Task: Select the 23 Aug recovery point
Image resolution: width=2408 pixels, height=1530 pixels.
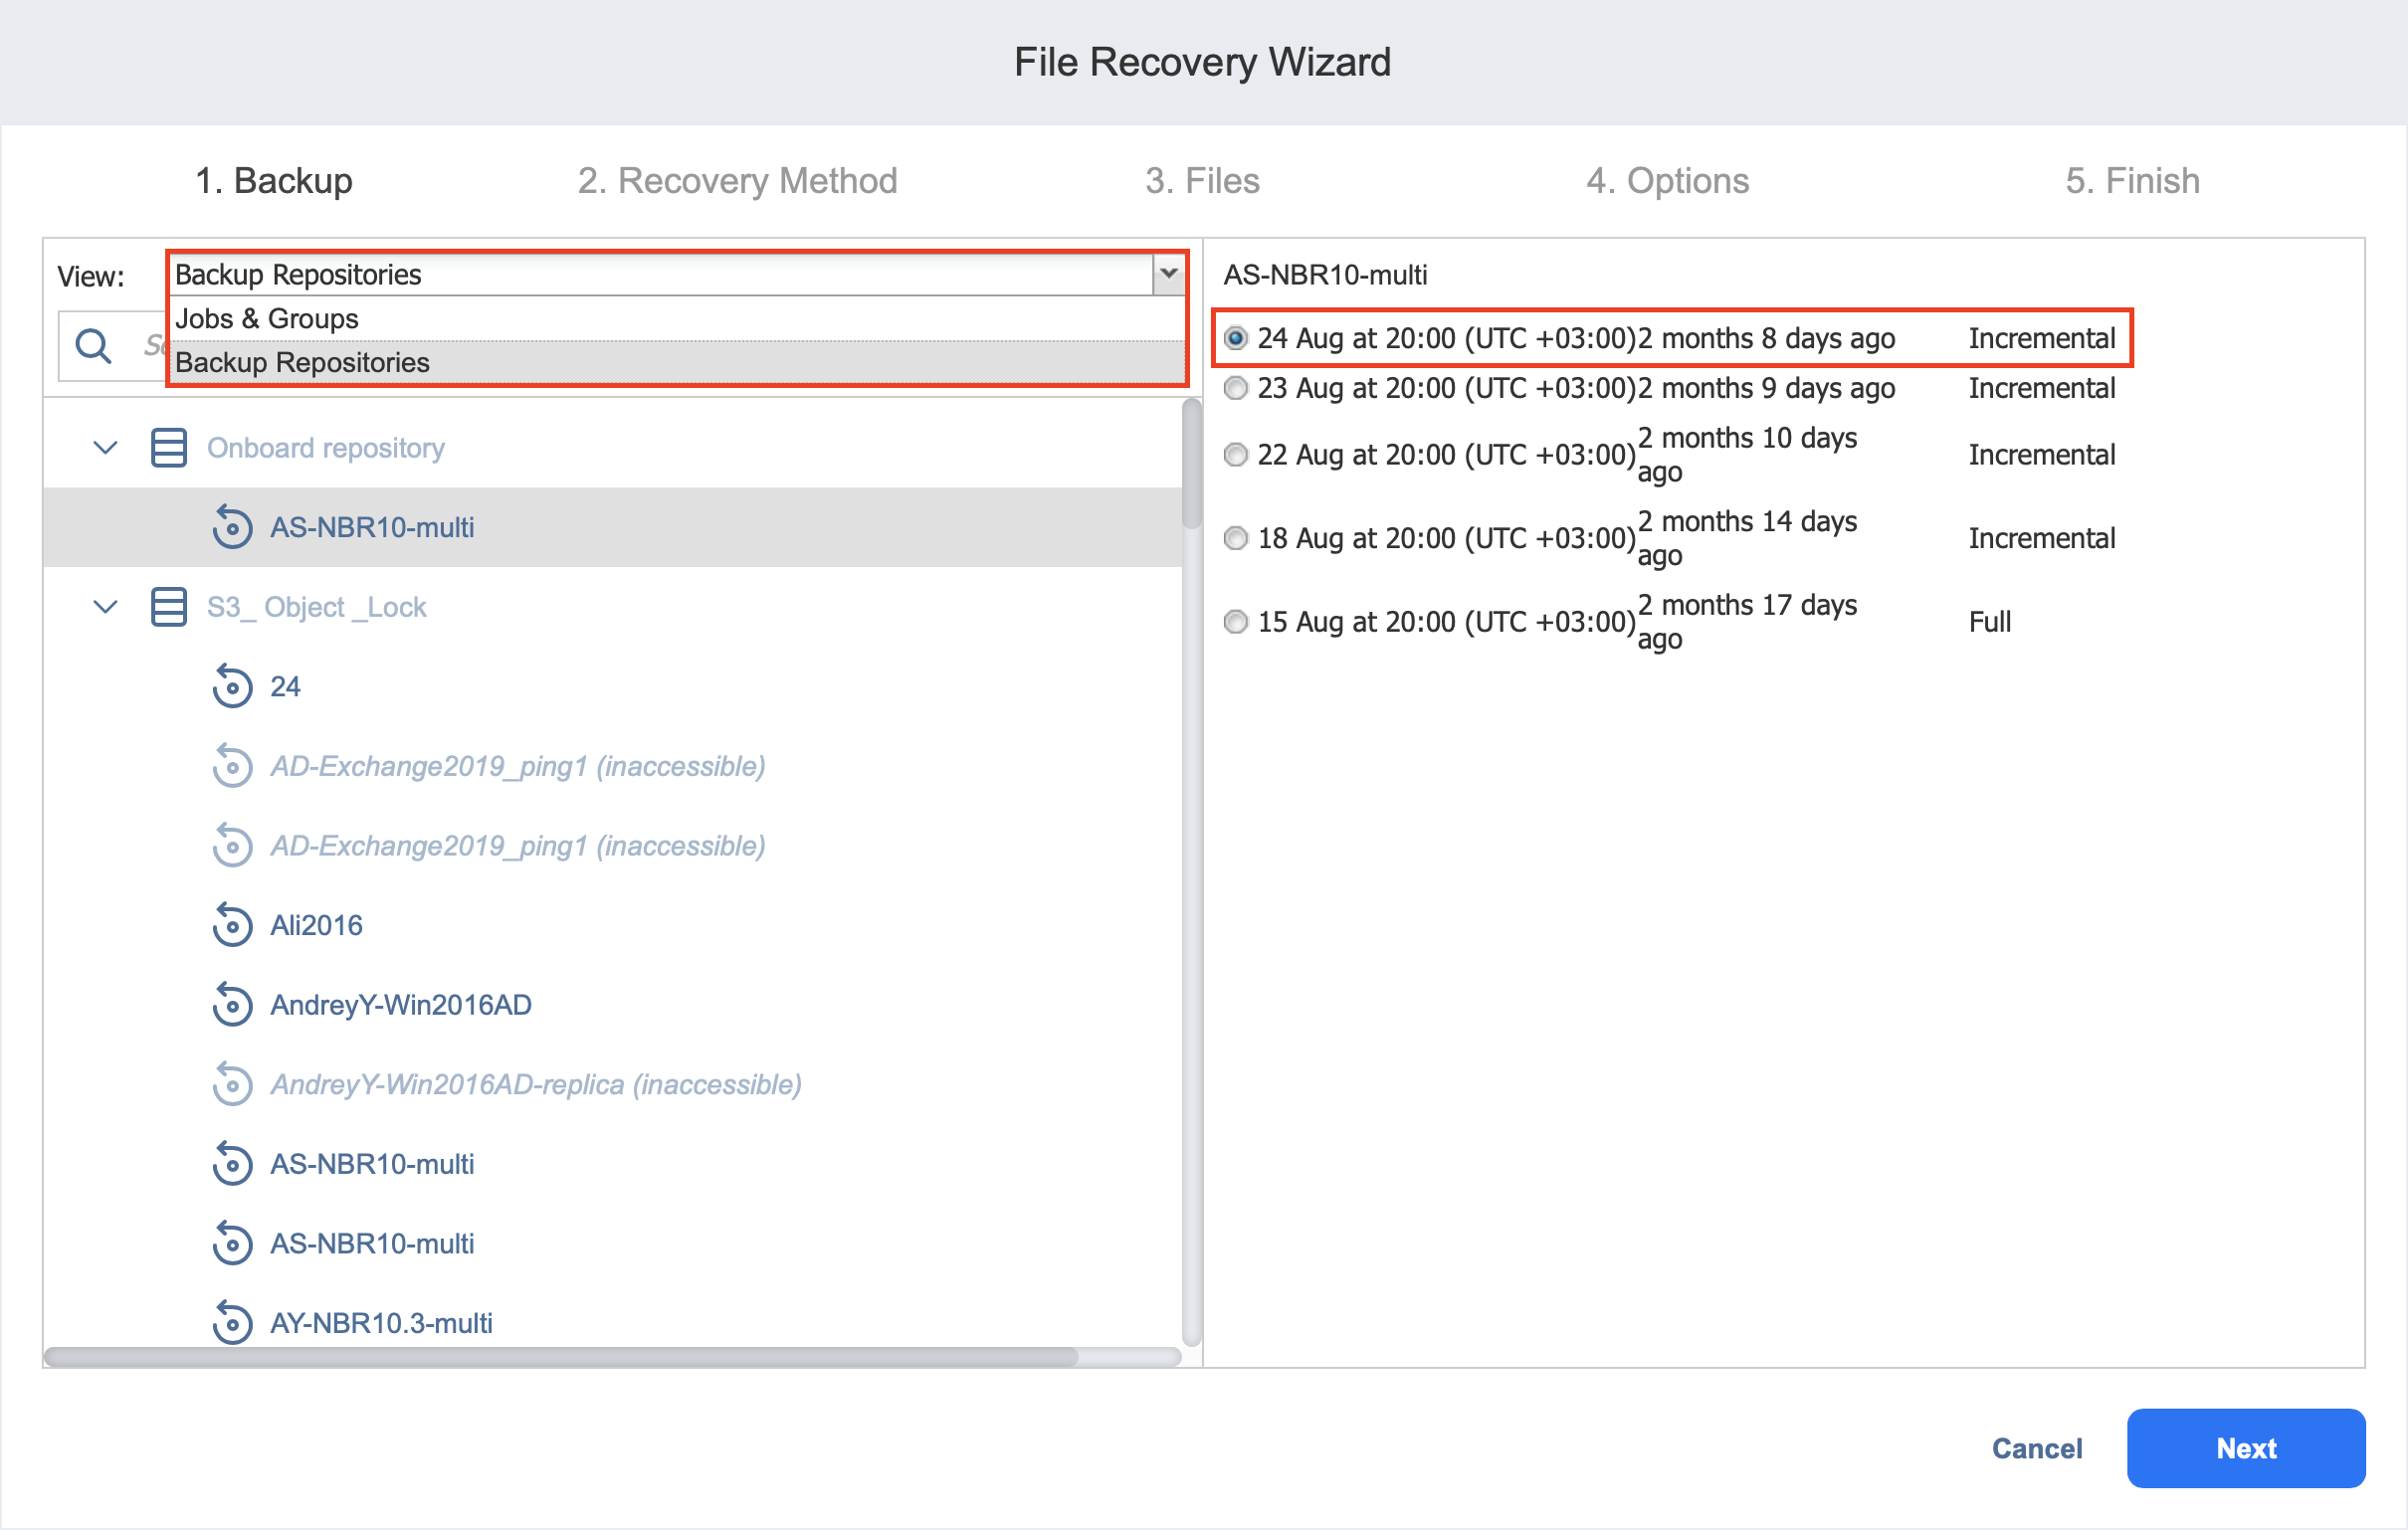Action: tap(1235, 389)
